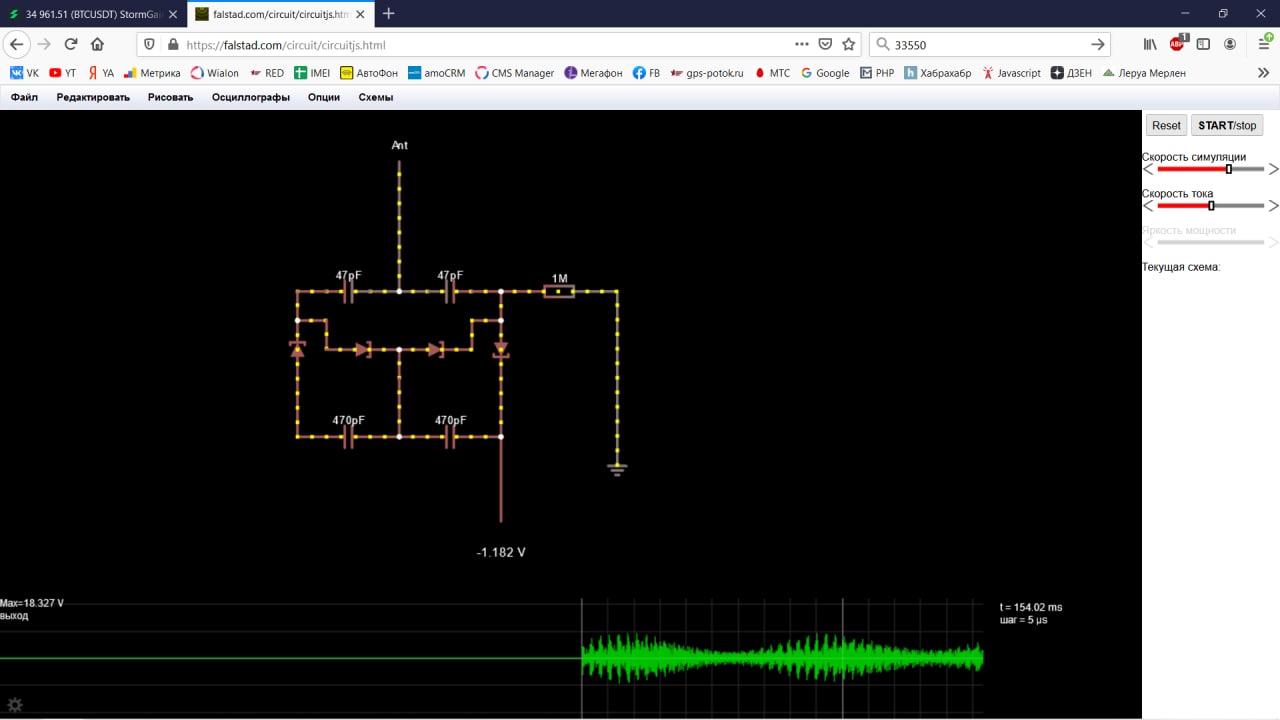Decrease current speed with left arrow

(1148, 206)
